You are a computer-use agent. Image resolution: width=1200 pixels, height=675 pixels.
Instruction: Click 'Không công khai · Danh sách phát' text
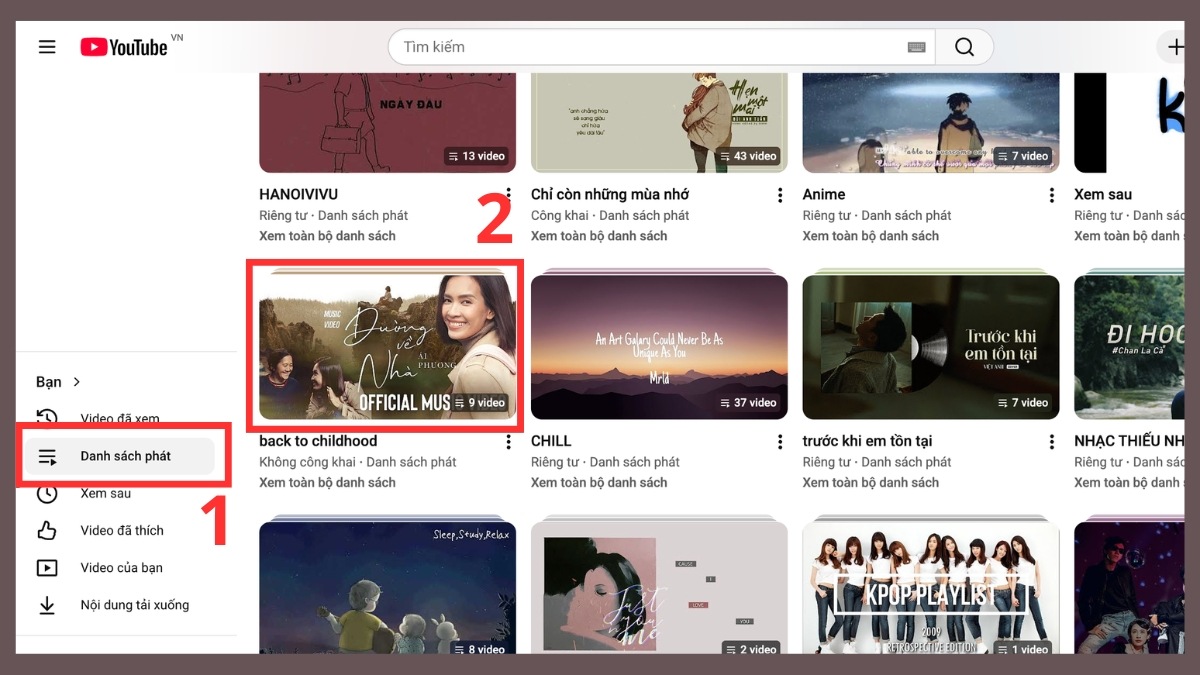[x=358, y=462]
